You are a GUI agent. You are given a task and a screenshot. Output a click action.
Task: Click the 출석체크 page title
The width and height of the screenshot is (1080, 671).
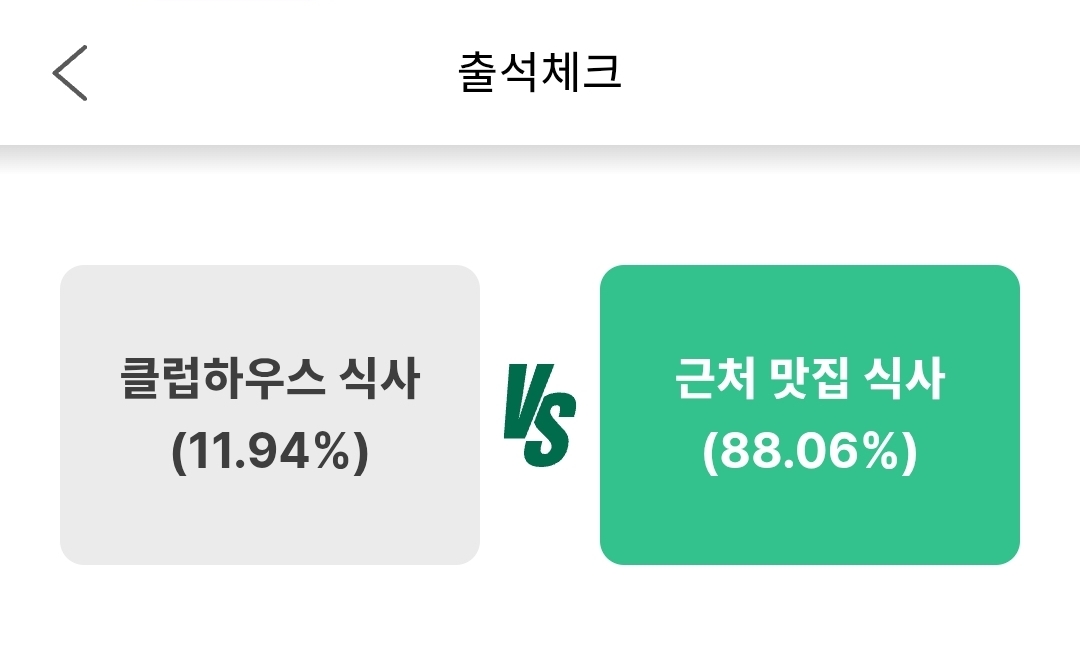click(540, 73)
